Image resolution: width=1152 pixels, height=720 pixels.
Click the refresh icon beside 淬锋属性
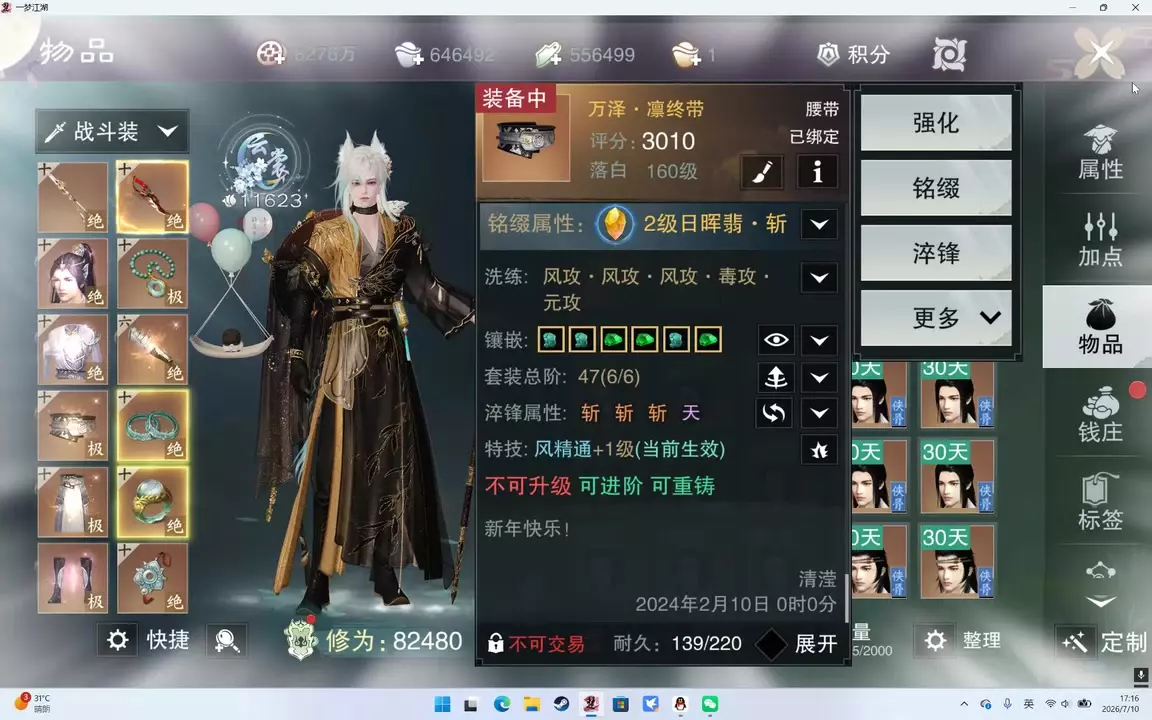pos(774,413)
